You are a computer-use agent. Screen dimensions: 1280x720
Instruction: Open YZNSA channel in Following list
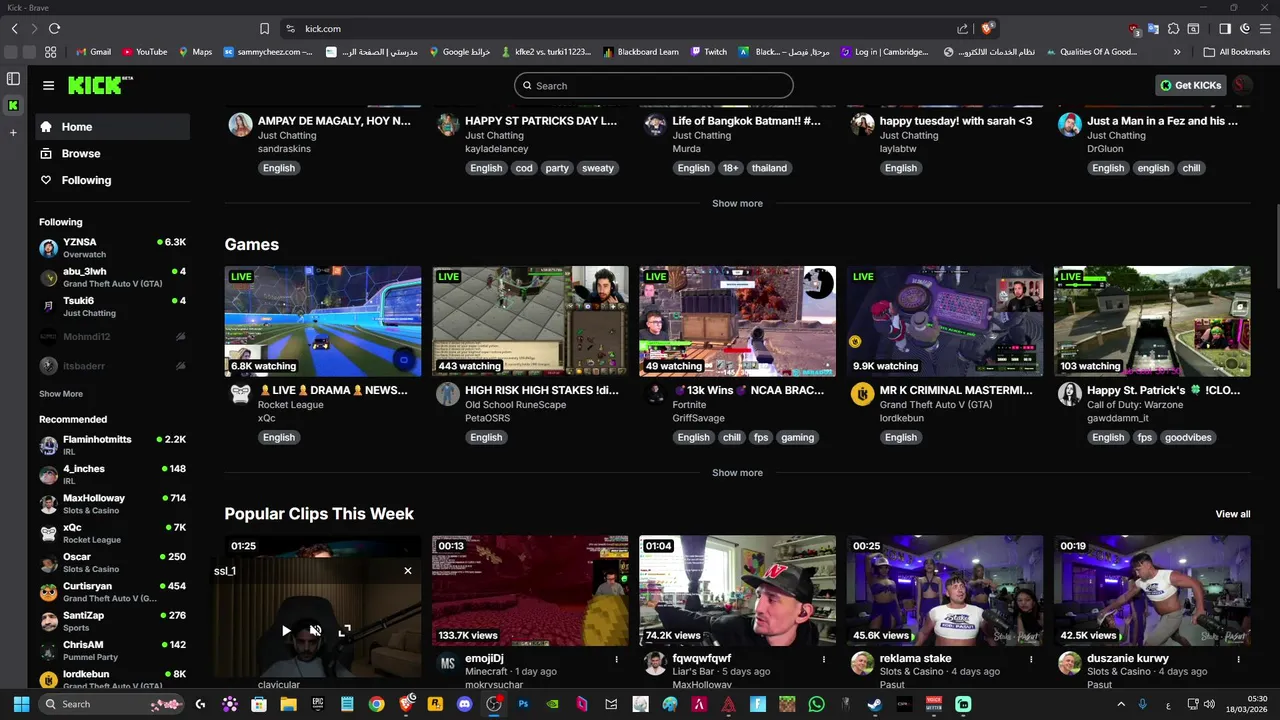(112, 248)
